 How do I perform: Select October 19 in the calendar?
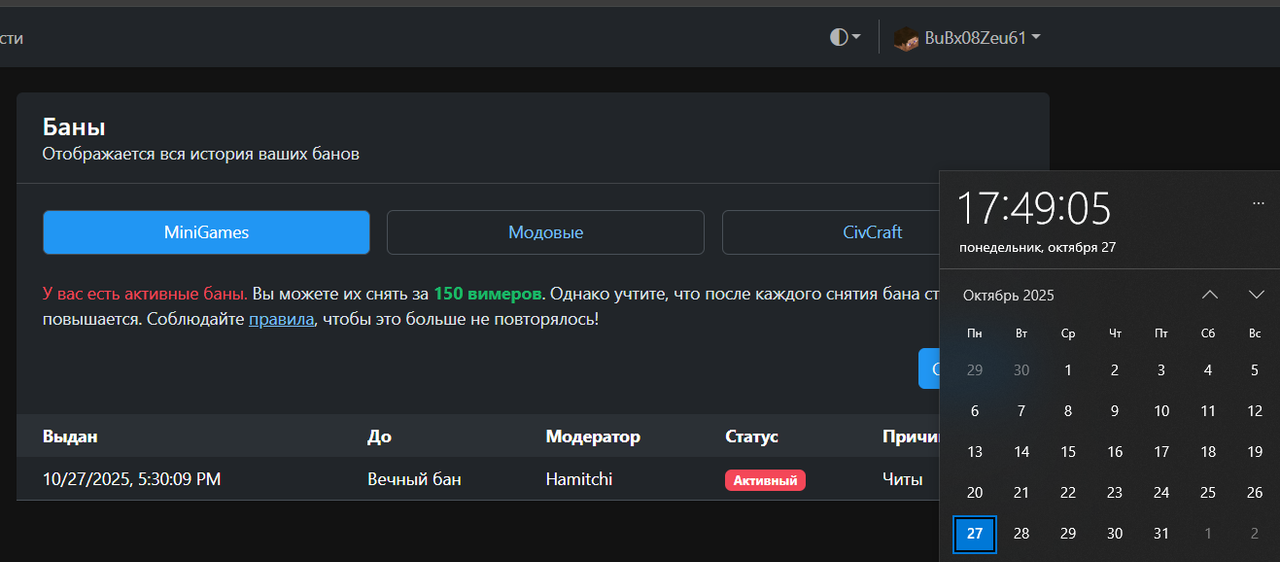pos(1255,452)
